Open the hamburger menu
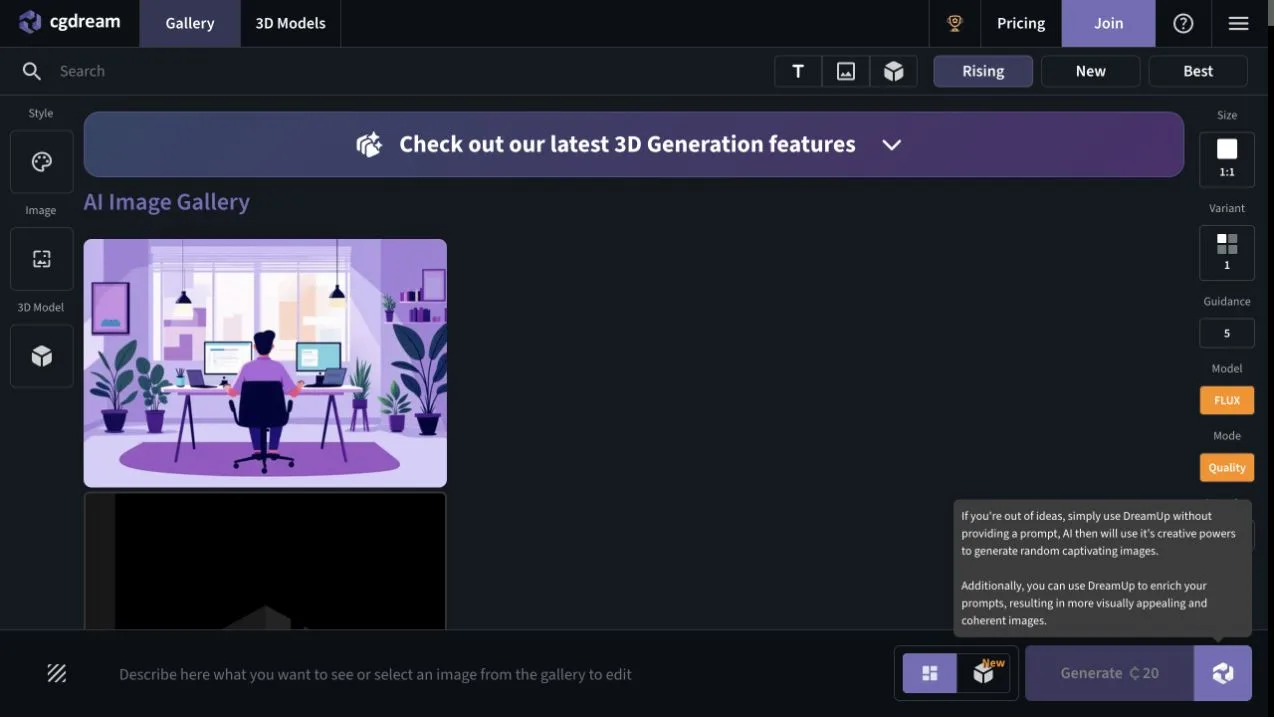The image size is (1274, 717). pyautogui.click(x=1238, y=23)
